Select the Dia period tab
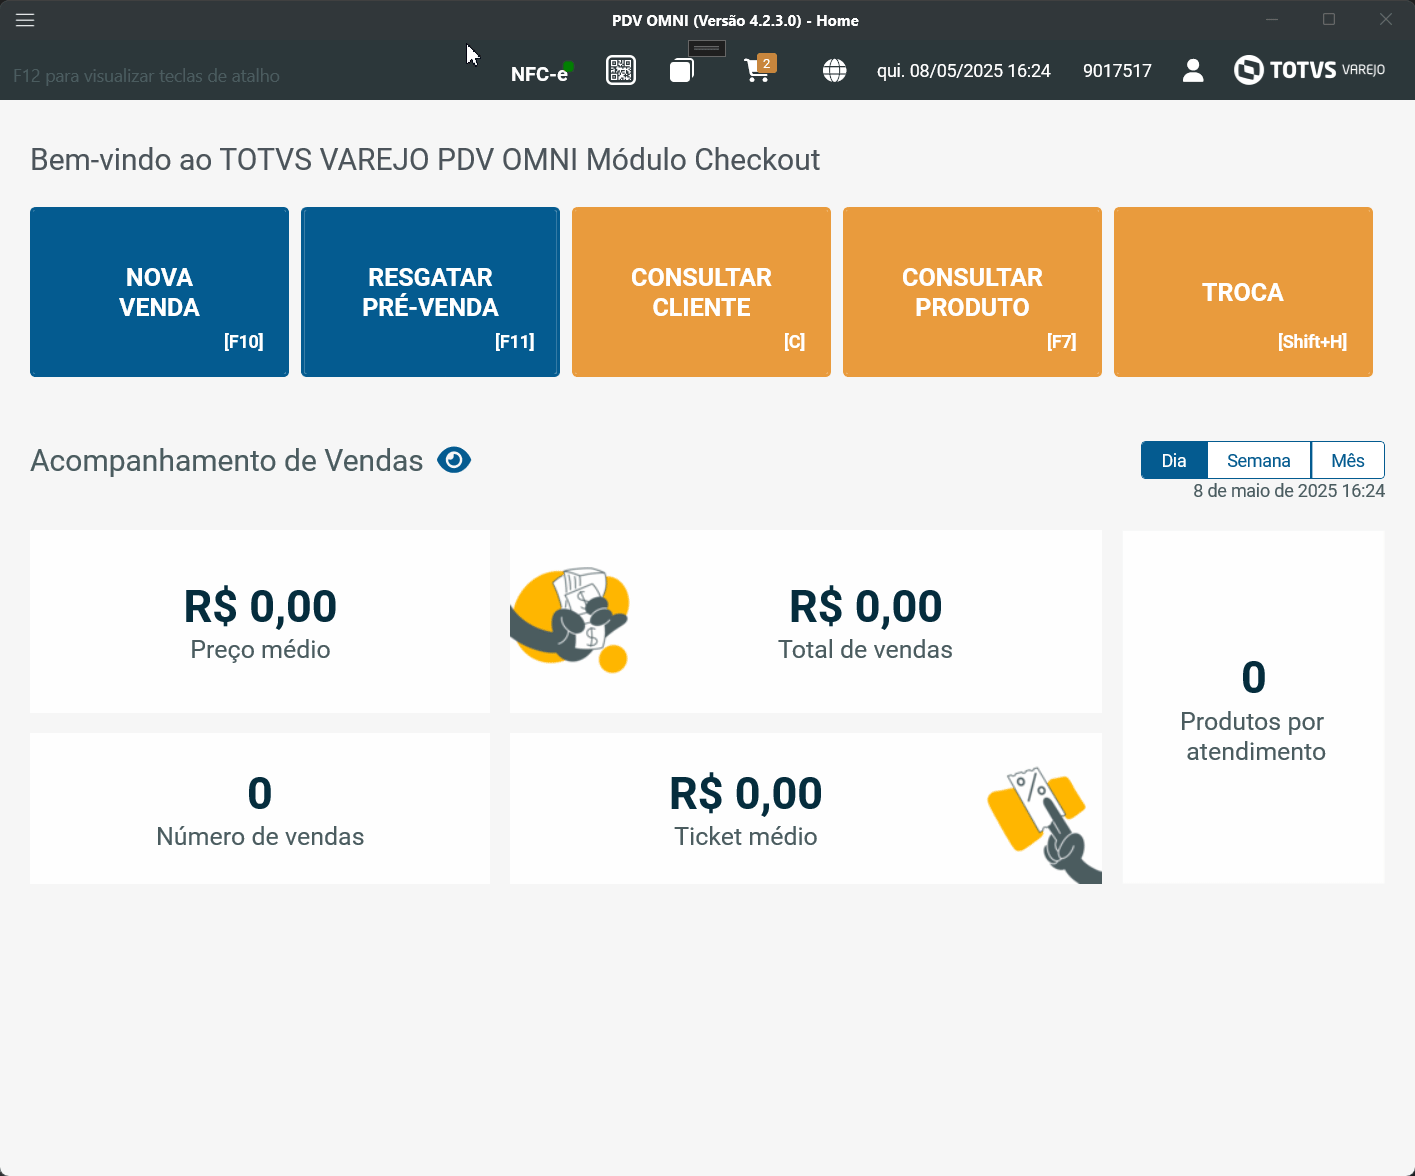 pyautogui.click(x=1174, y=460)
